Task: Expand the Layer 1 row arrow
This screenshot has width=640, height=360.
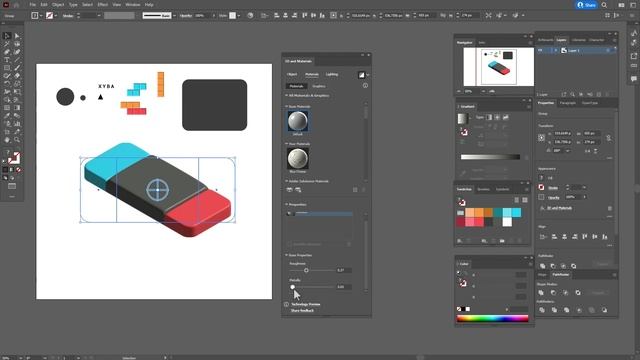Action: tap(556, 50)
